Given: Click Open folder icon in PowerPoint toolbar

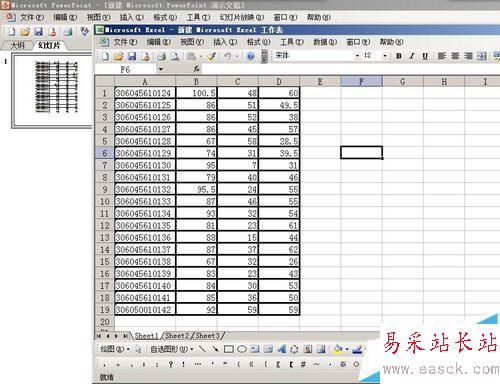Looking at the screenshot, I should (x=25, y=32).
